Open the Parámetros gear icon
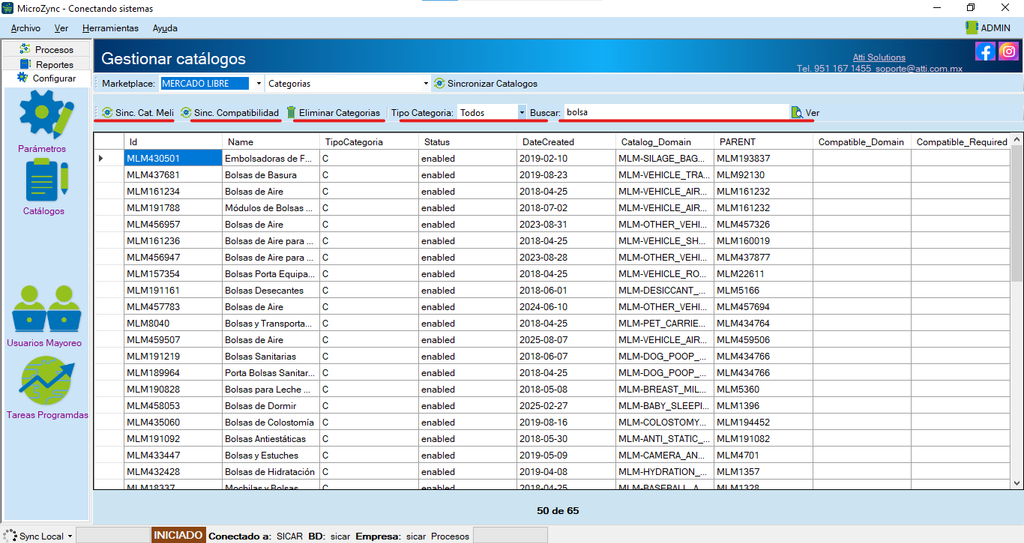The image size is (1024, 543). tap(46, 112)
